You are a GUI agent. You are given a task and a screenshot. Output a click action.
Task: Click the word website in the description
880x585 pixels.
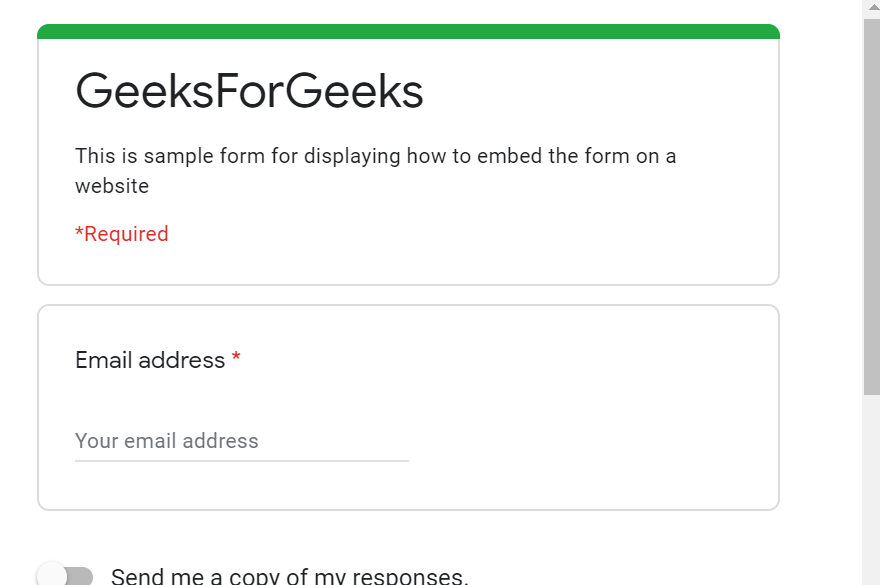(x=112, y=186)
